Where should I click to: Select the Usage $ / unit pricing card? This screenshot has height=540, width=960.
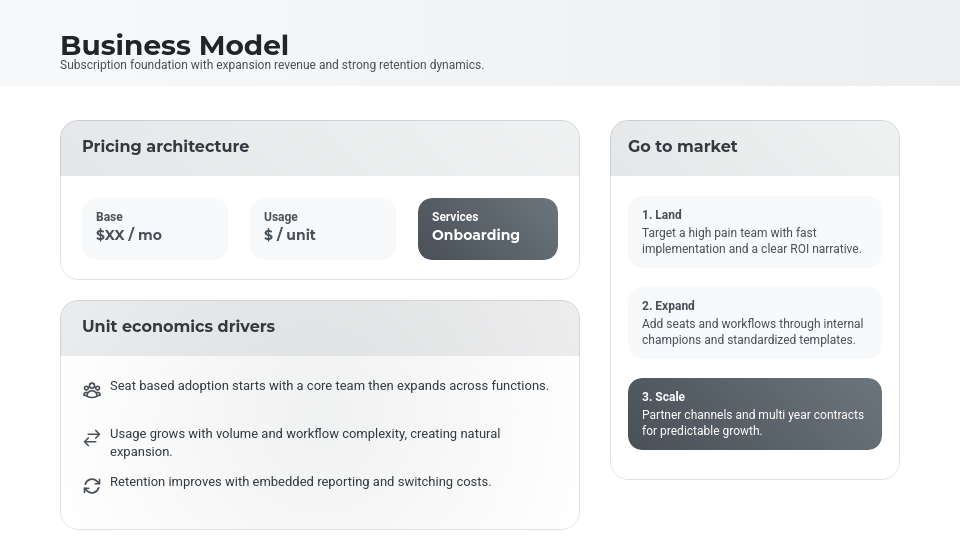pos(323,228)
